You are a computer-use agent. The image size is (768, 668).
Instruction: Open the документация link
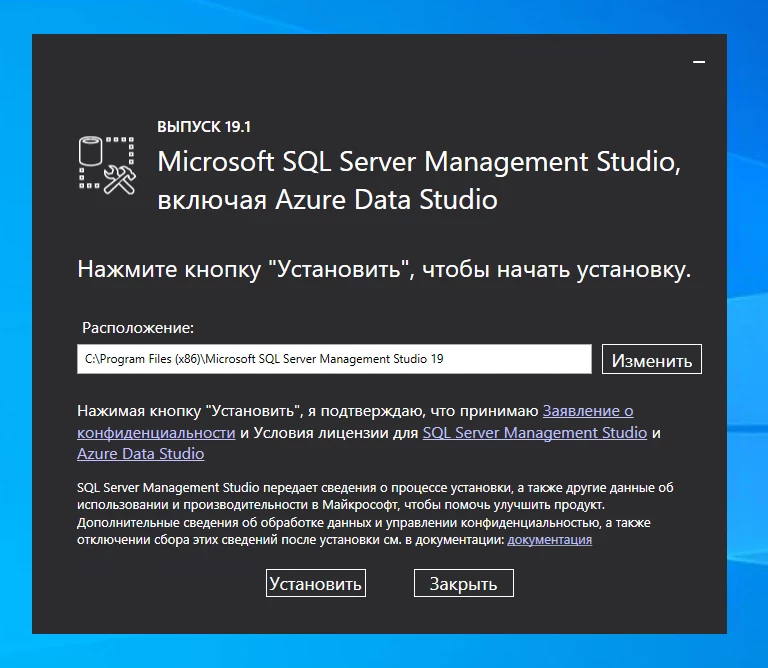pos(549,540)
